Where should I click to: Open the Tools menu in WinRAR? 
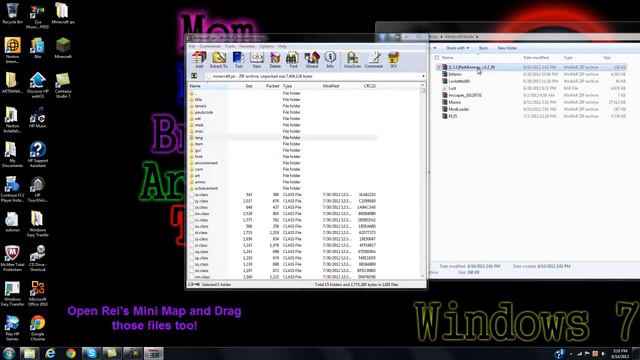[230, 46]
